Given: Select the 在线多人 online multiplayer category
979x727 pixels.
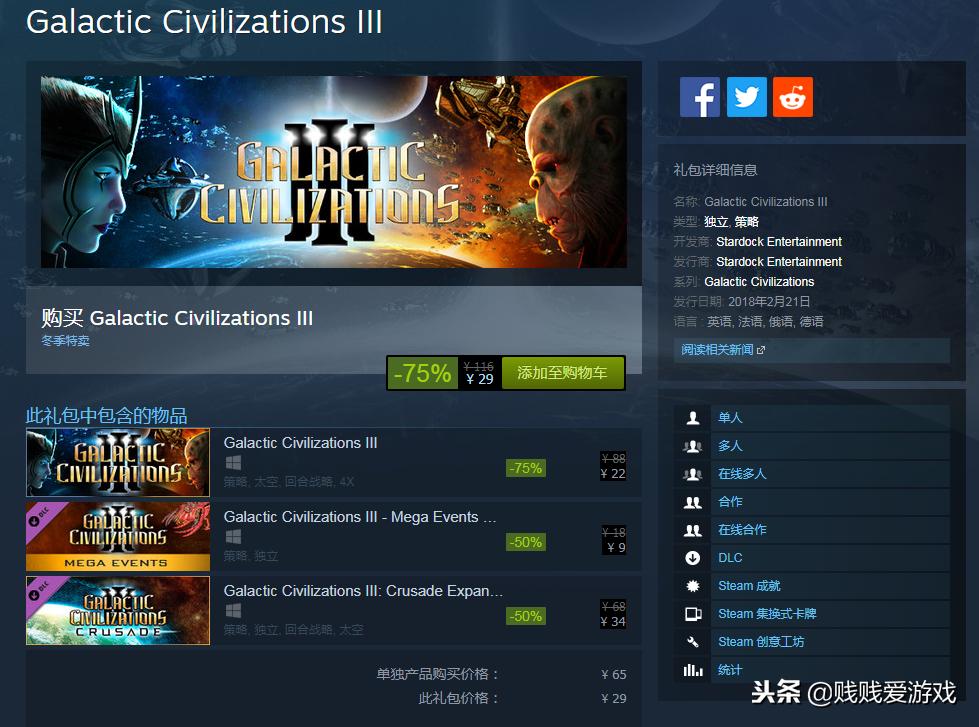Looking at the screenshot, I should (x=742, y=473).
